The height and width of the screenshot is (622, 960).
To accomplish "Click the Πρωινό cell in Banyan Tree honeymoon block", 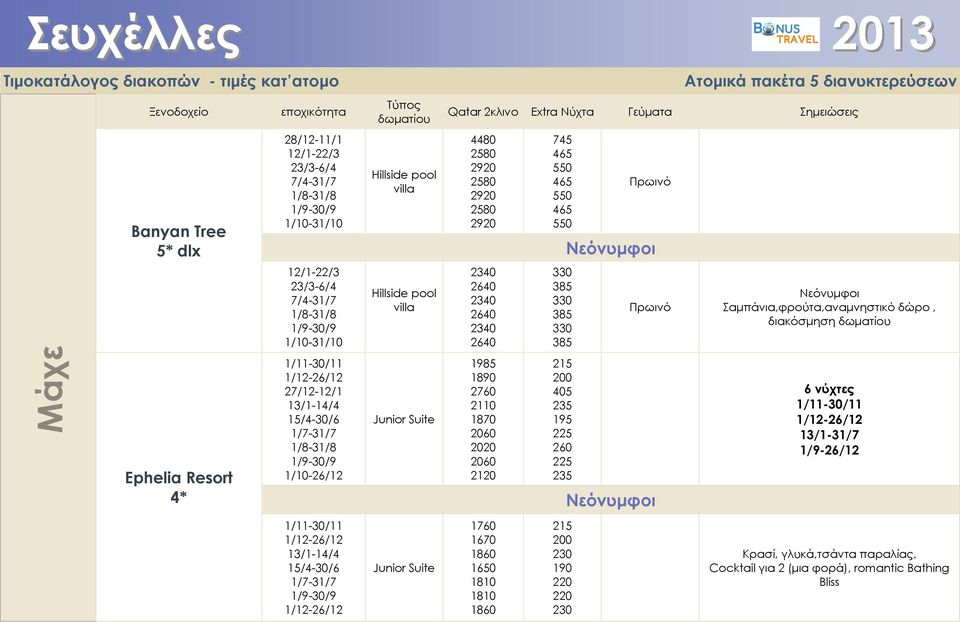I will (x=650, y=307).
